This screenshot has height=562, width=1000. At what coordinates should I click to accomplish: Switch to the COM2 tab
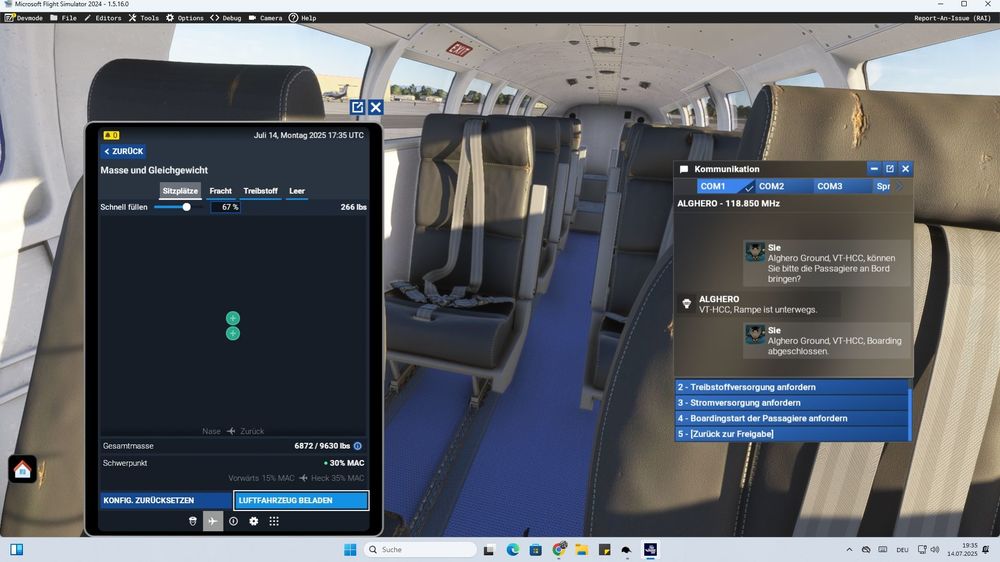[771, 186]
